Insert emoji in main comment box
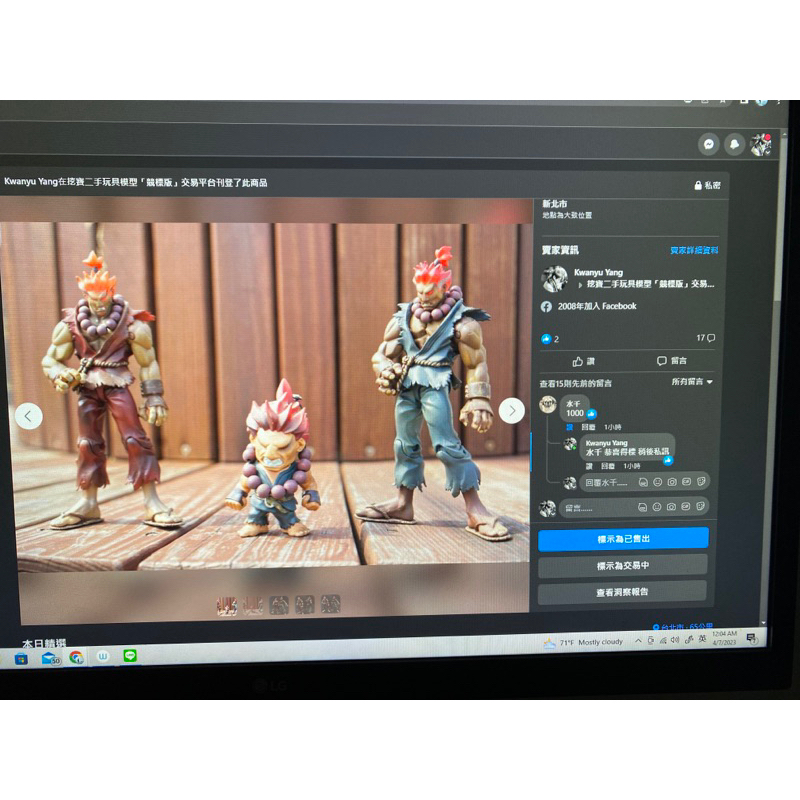Viewport: 800px width, 800px height. tap(657, 507)
